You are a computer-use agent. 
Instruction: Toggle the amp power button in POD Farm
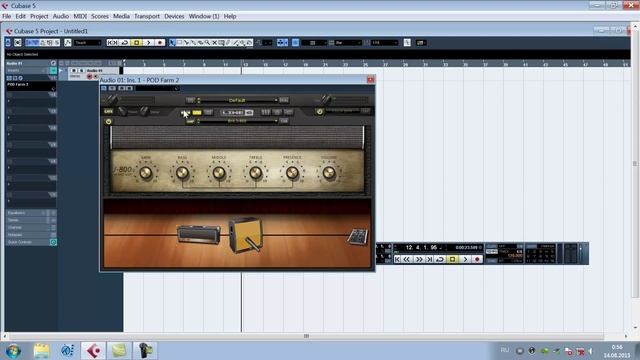point(108,121)
